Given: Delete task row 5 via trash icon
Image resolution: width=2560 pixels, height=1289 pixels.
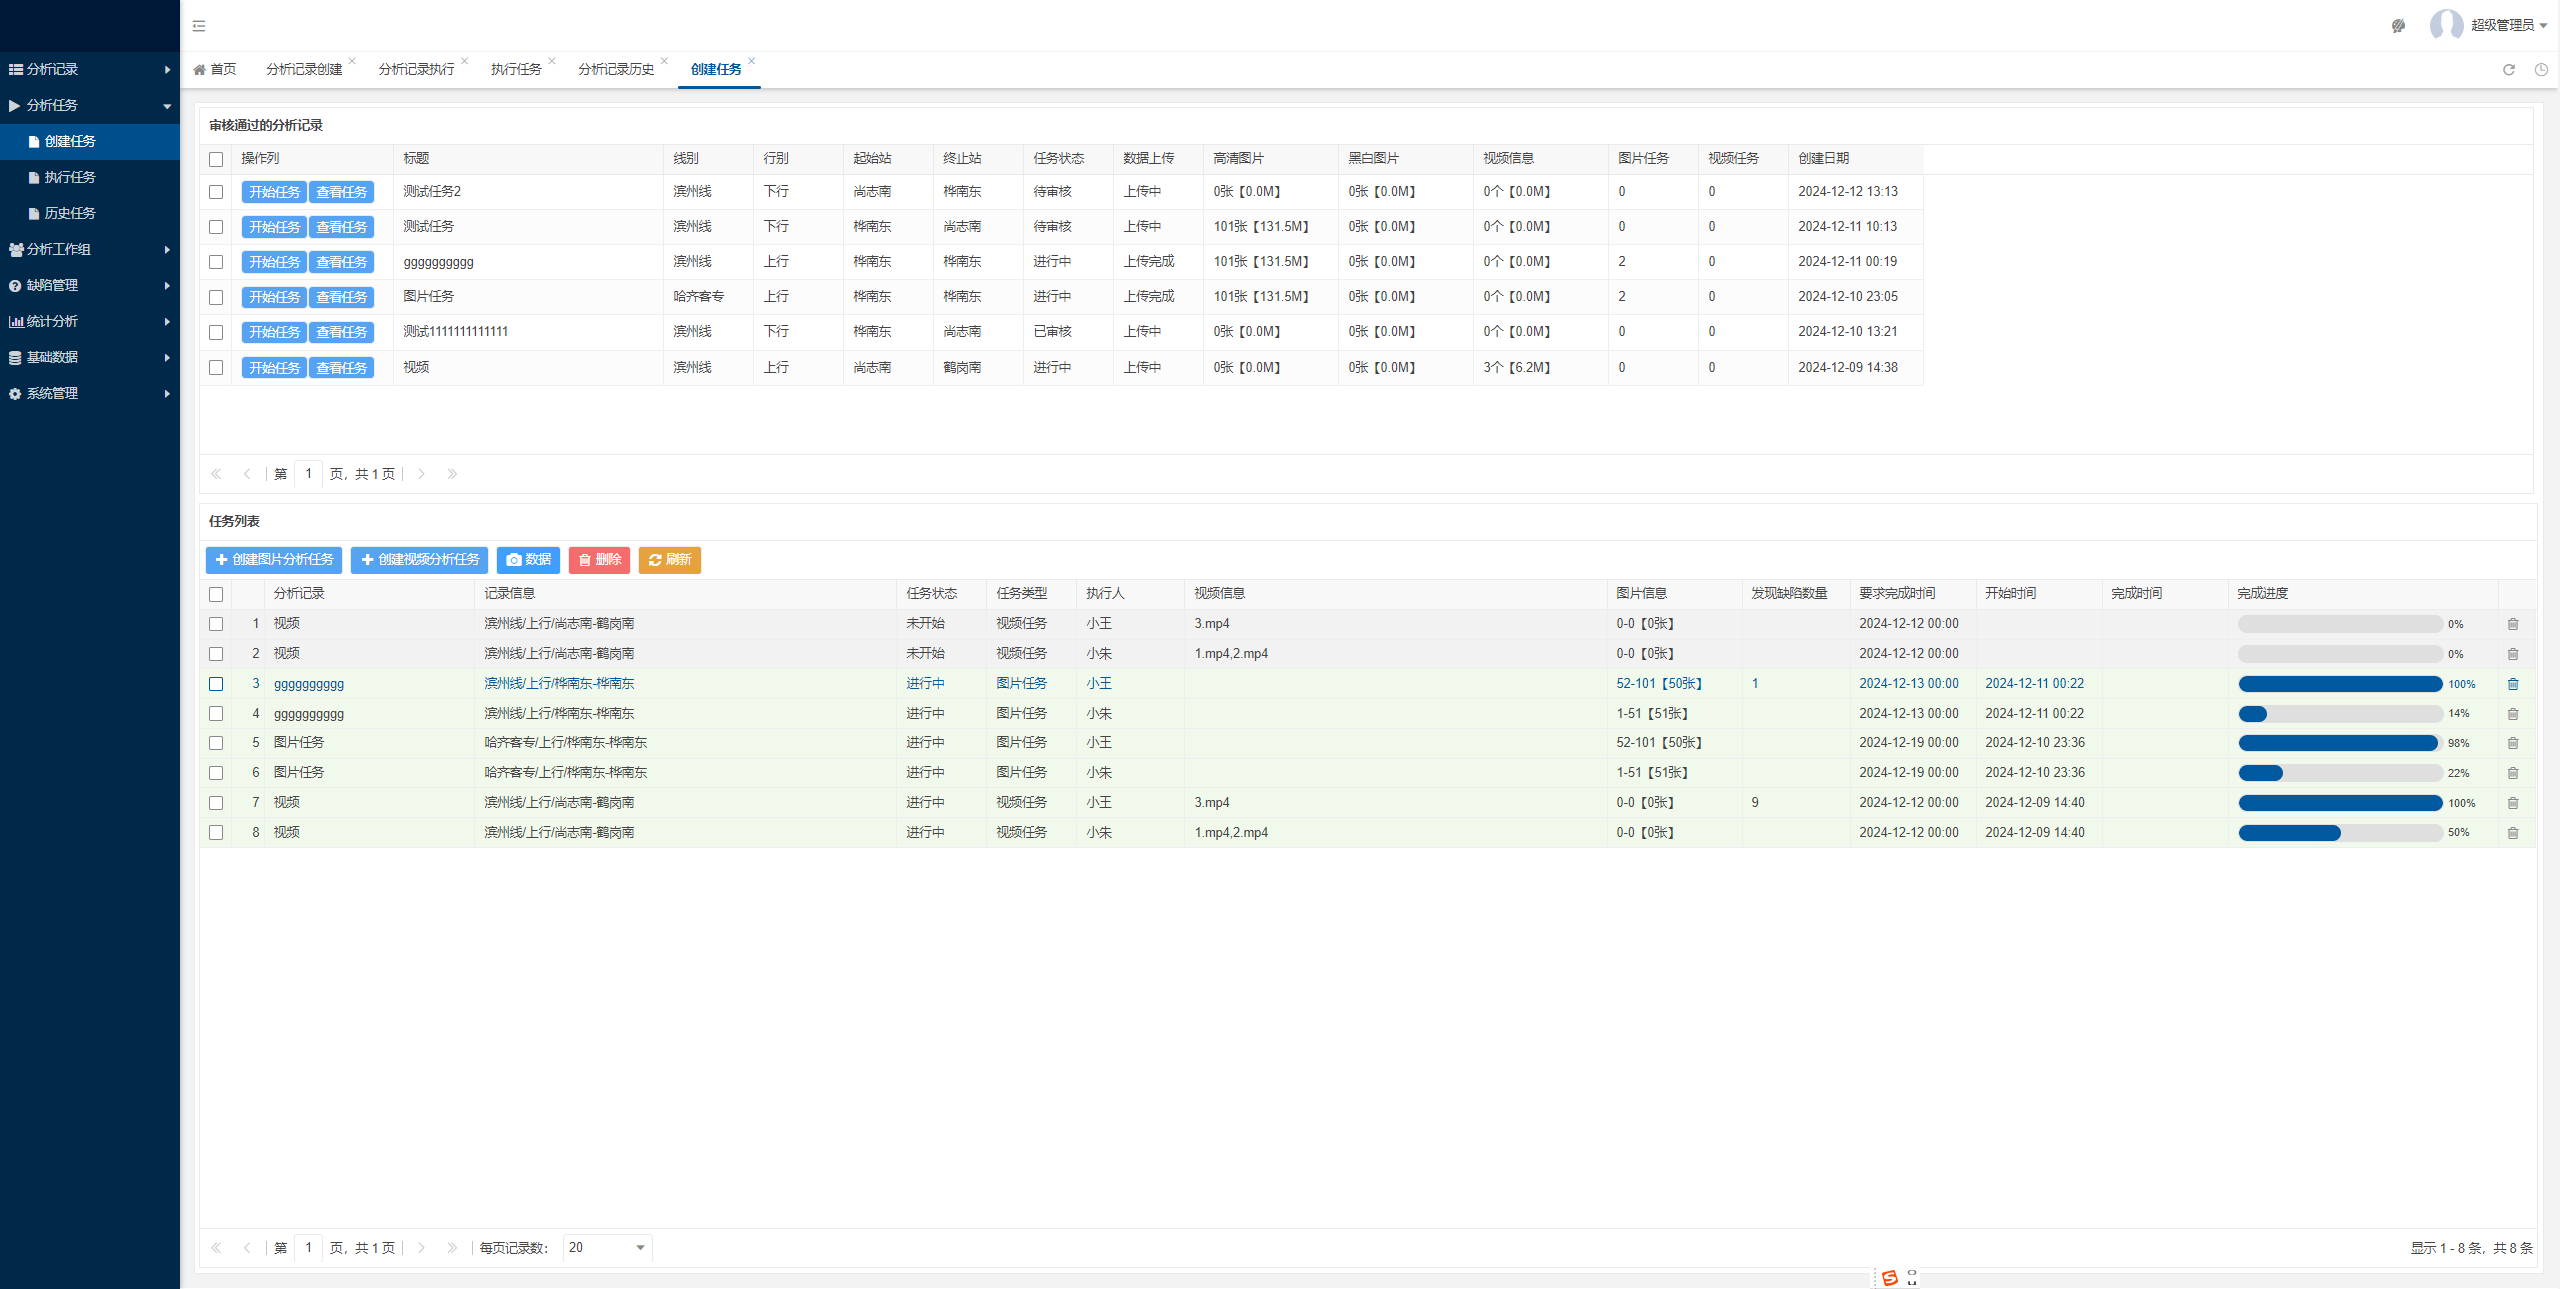Looking at the screenshot, I should (x=2513, y=743).
